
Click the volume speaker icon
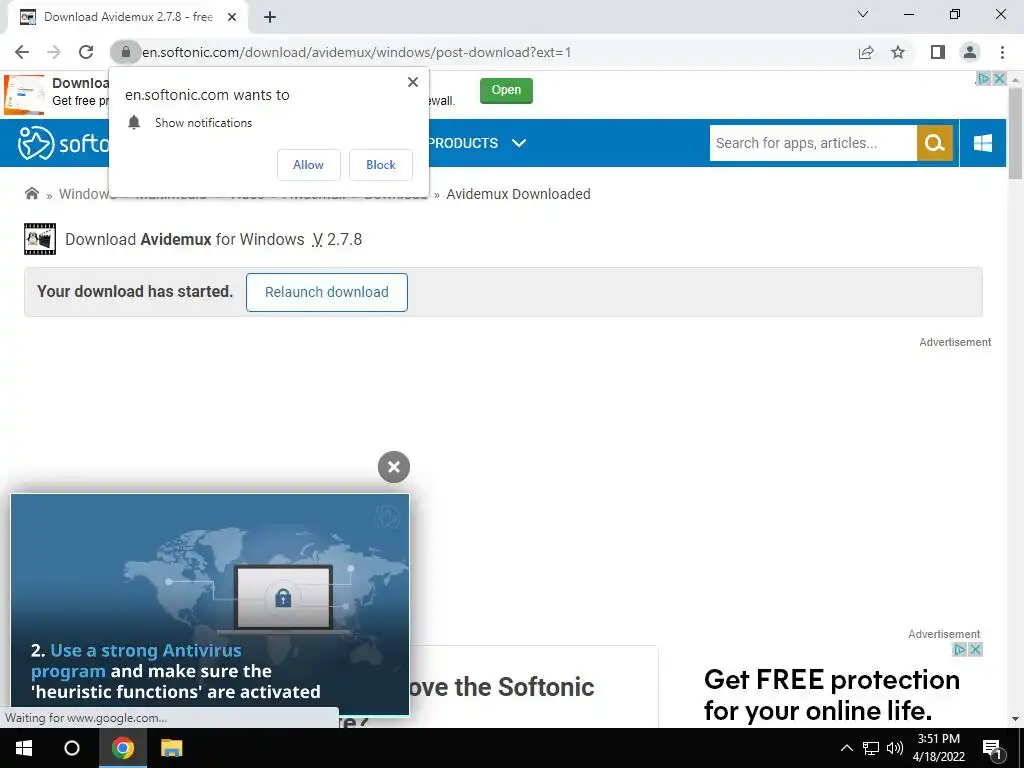[x=895, y=748]
